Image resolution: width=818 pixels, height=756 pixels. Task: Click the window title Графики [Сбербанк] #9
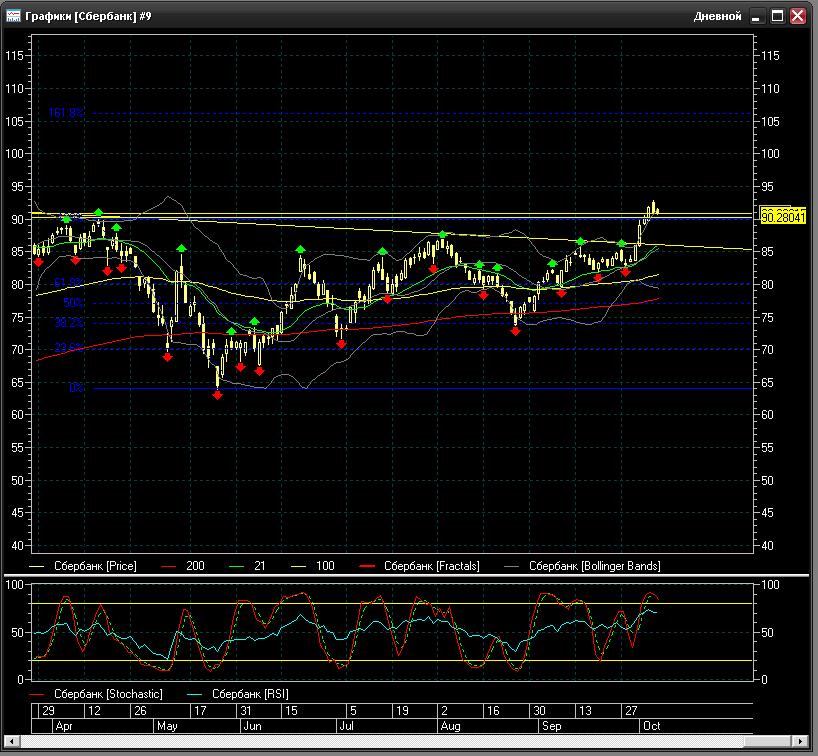[x=88, y=16]
